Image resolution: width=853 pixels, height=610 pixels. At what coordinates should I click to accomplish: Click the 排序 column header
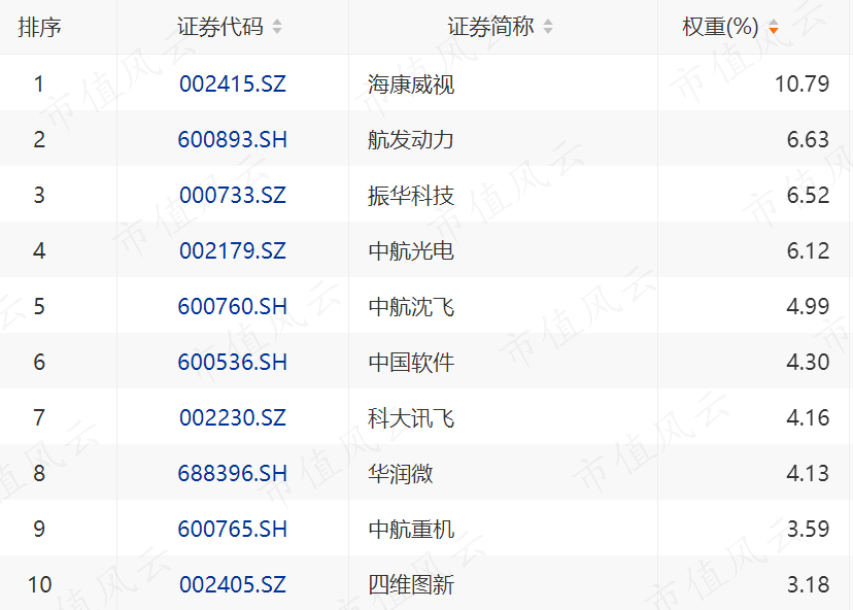coord(39,27)
